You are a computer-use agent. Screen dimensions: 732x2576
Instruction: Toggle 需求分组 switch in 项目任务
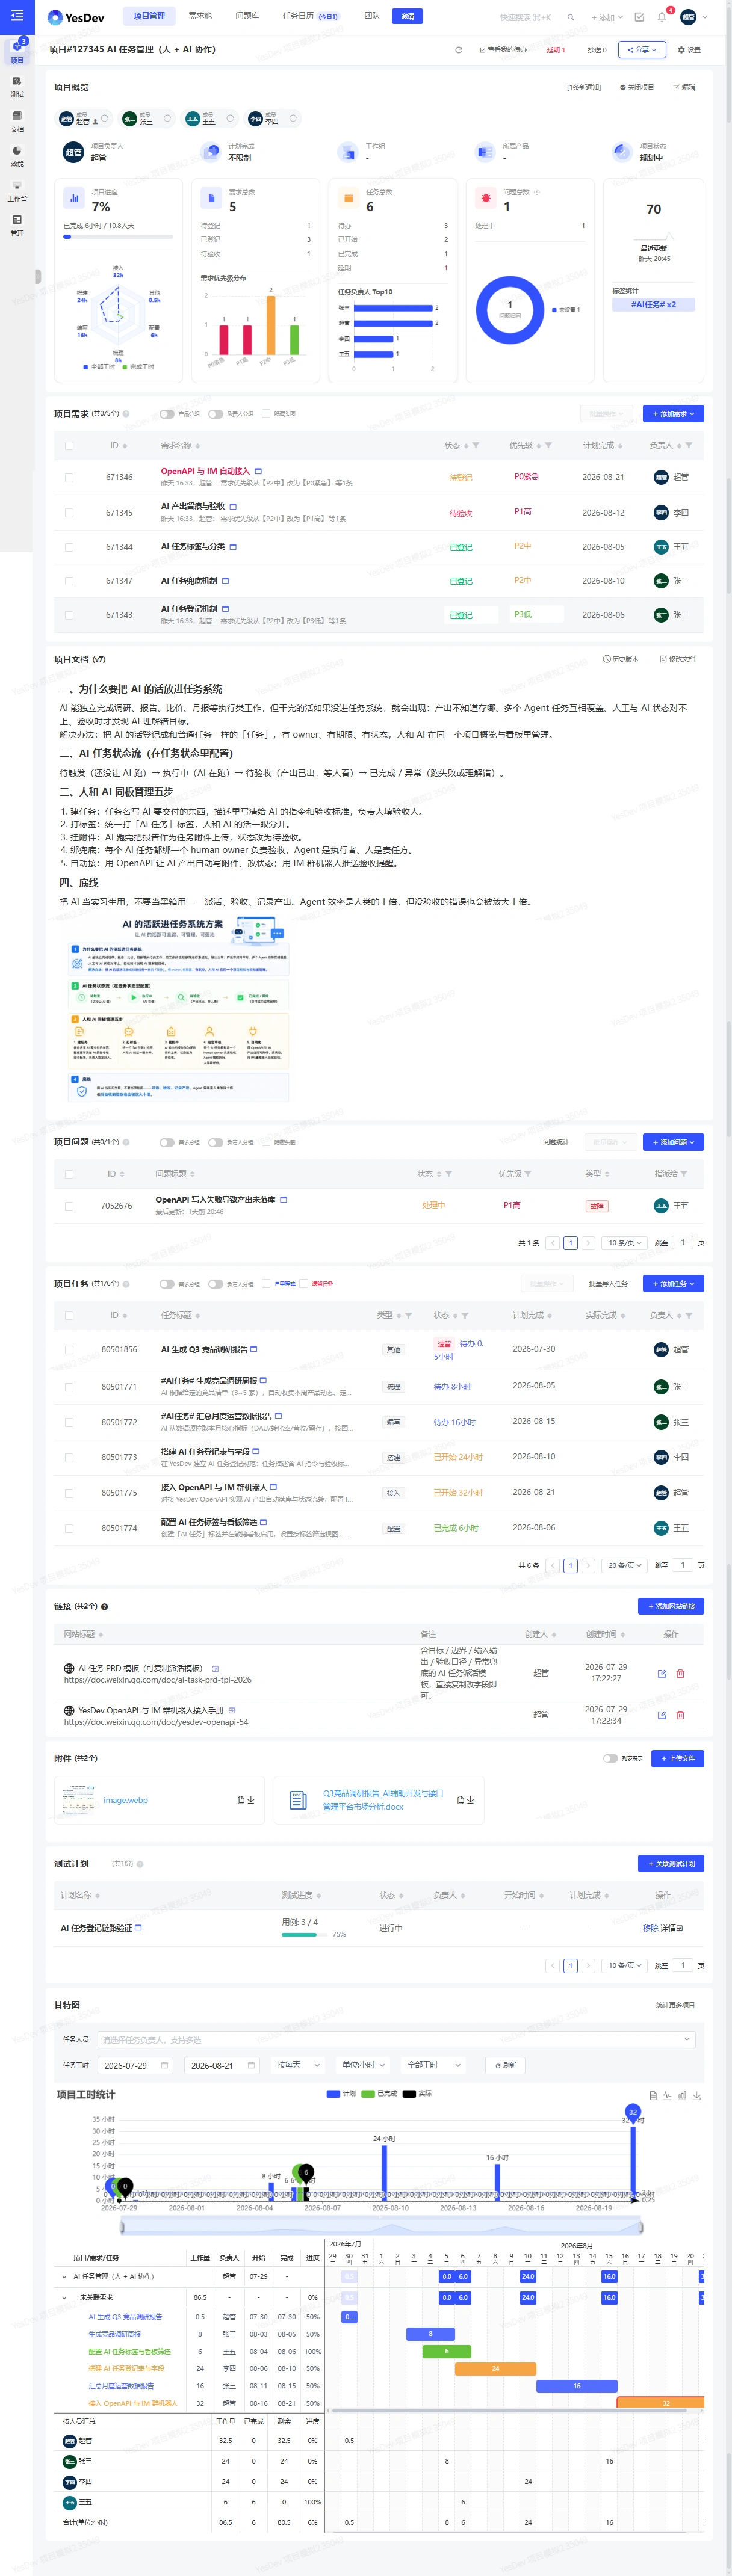pyautogui.click(x=167, y=1284)
